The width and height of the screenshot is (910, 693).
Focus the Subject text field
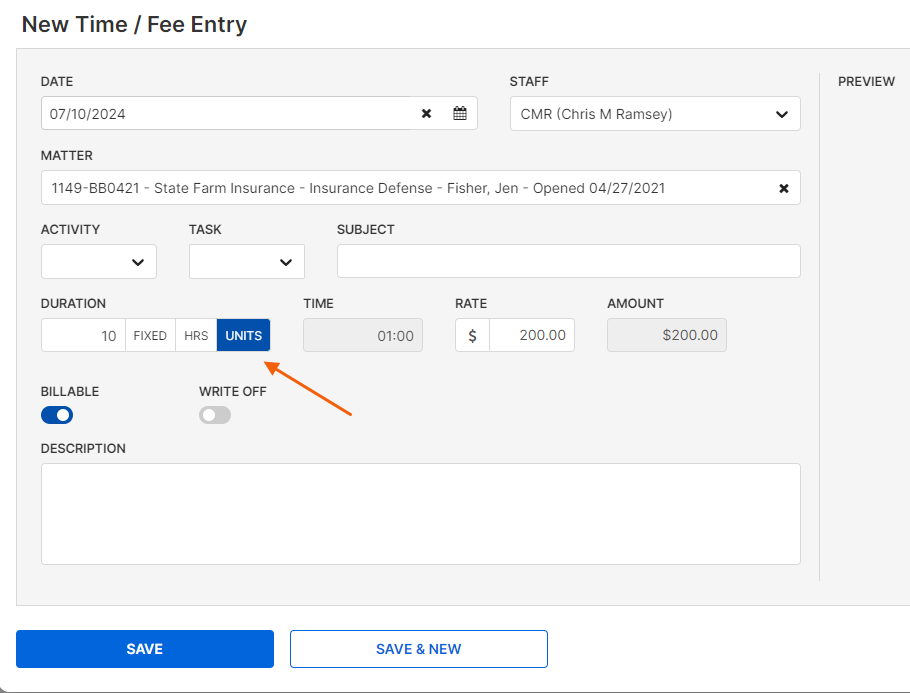(x=569, y=261)
